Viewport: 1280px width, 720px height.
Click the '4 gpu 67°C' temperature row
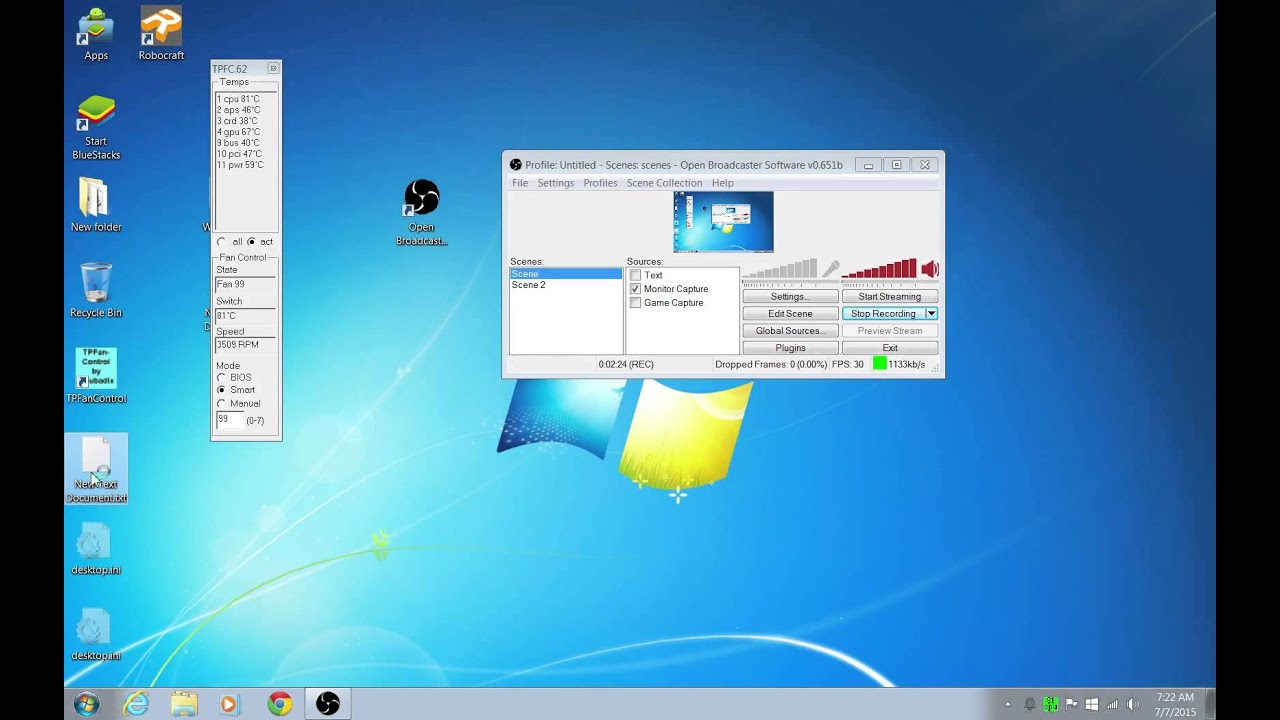[x=239, y=132]
